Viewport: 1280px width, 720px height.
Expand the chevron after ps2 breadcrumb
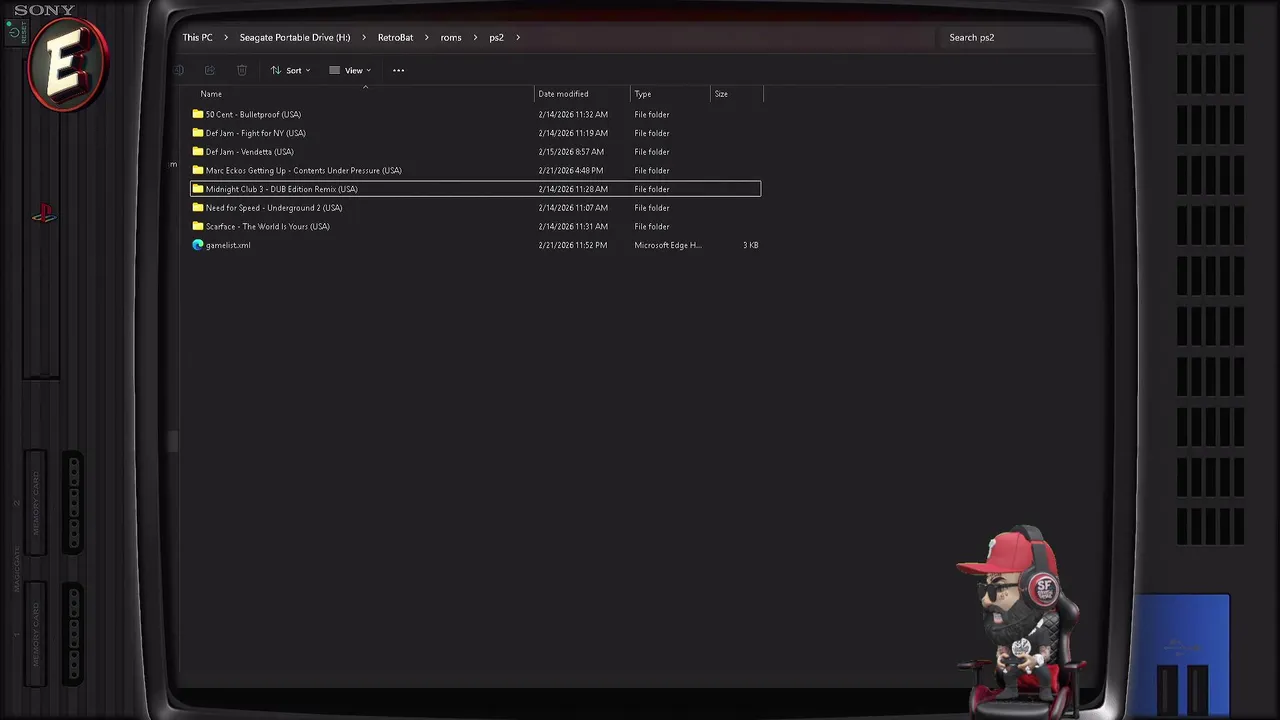pyautogui.click(x=518, y=37)
